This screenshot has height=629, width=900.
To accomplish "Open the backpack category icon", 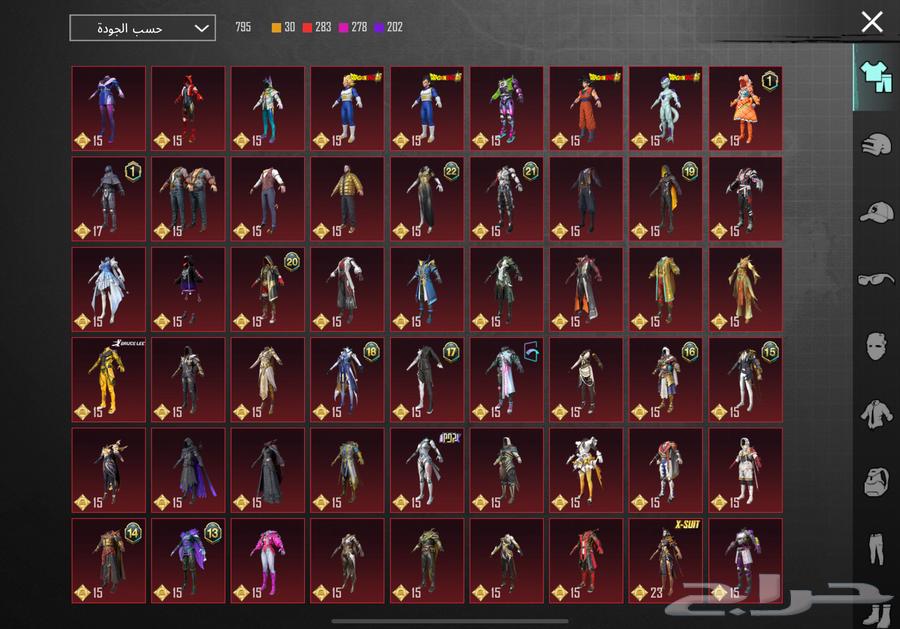I will click(x=876, y=481).
